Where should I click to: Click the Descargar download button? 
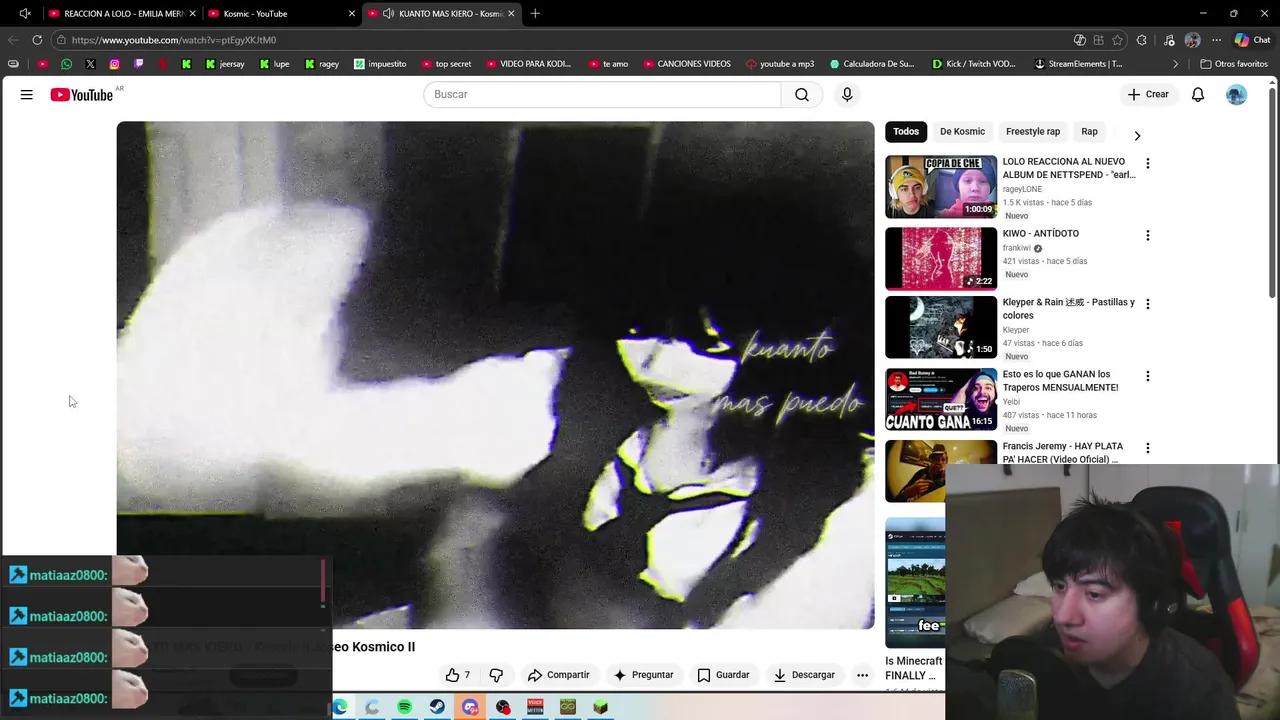click(804, 675)
